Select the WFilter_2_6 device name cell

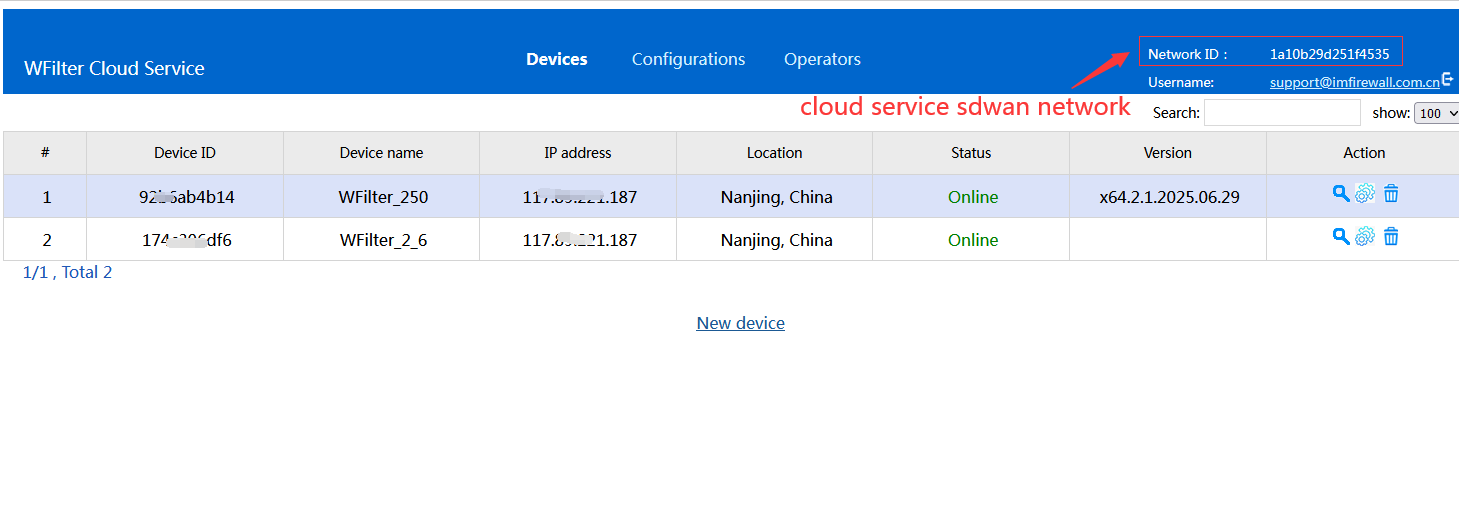[383, 240]
